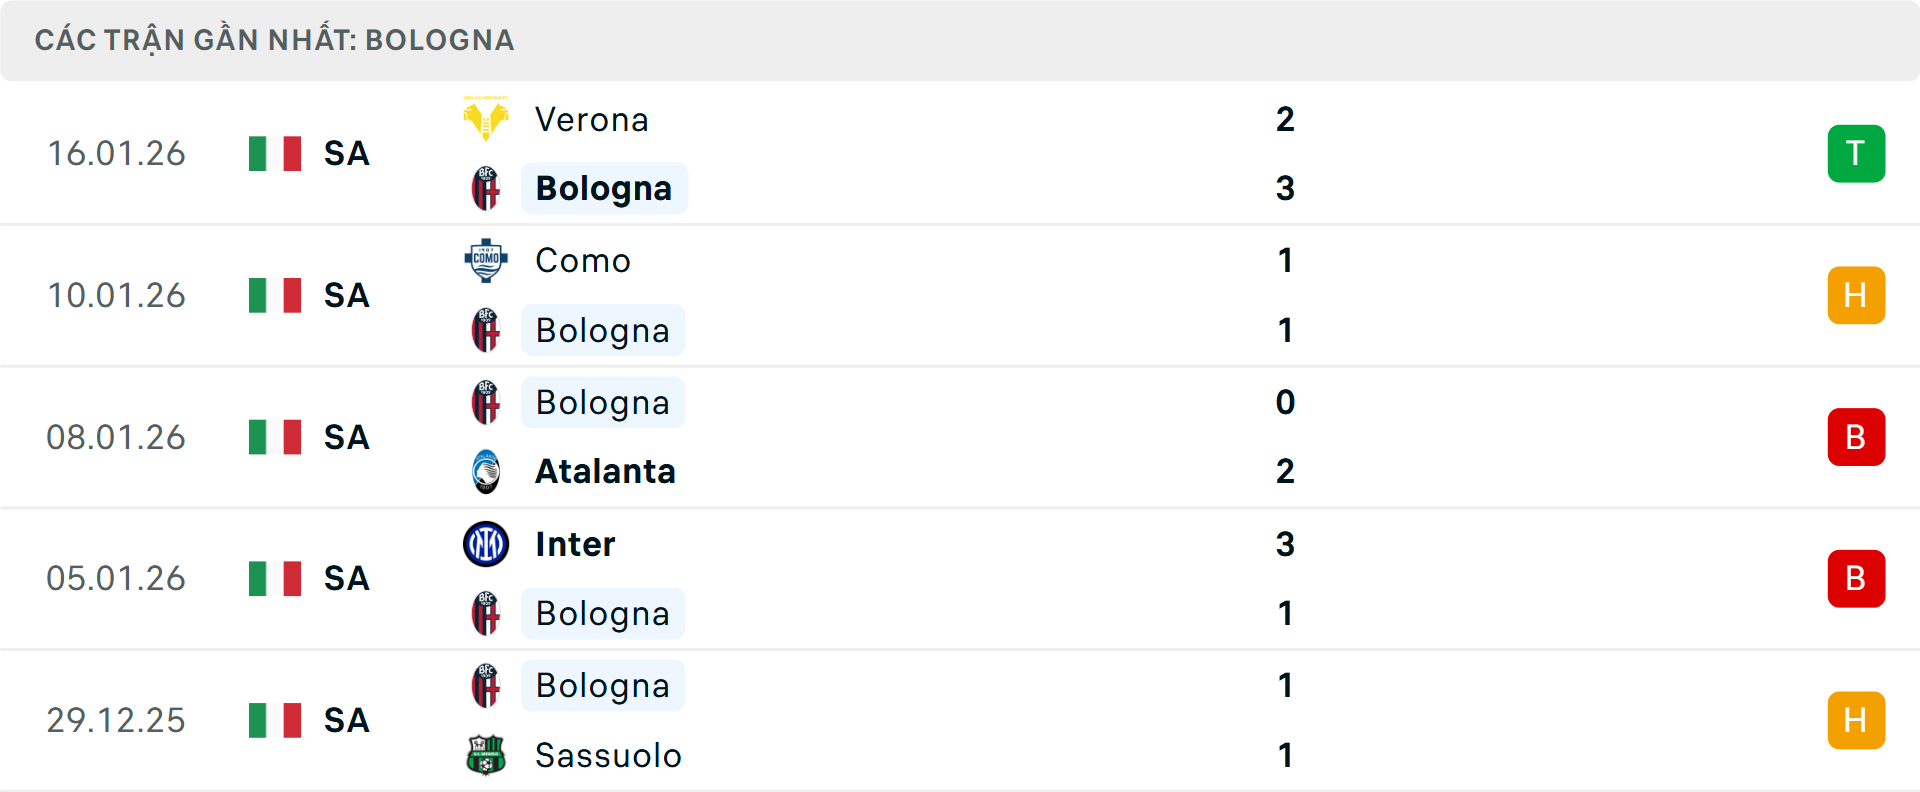This screenshot has height=792, width=1920.
Task: Select the Sassuolo club crest
Action: (x=486, y=755)
